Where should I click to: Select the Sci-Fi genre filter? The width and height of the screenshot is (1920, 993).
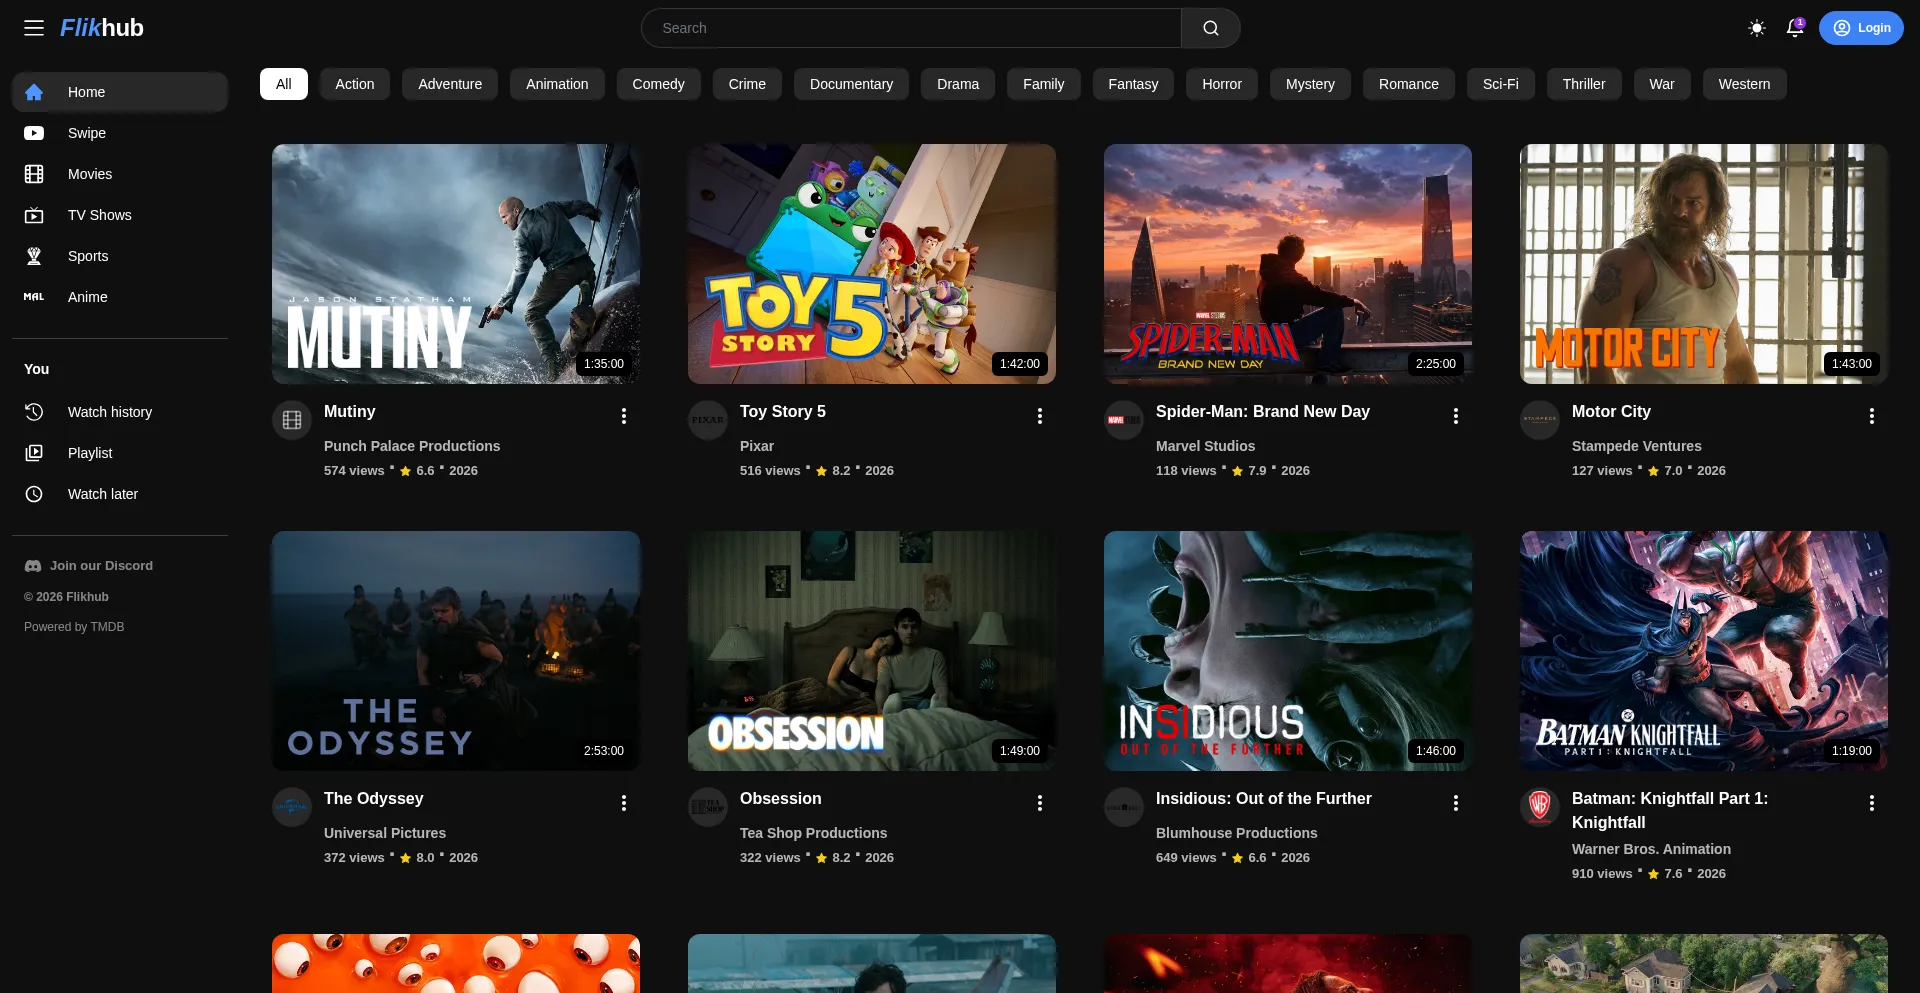[1500, 84]
